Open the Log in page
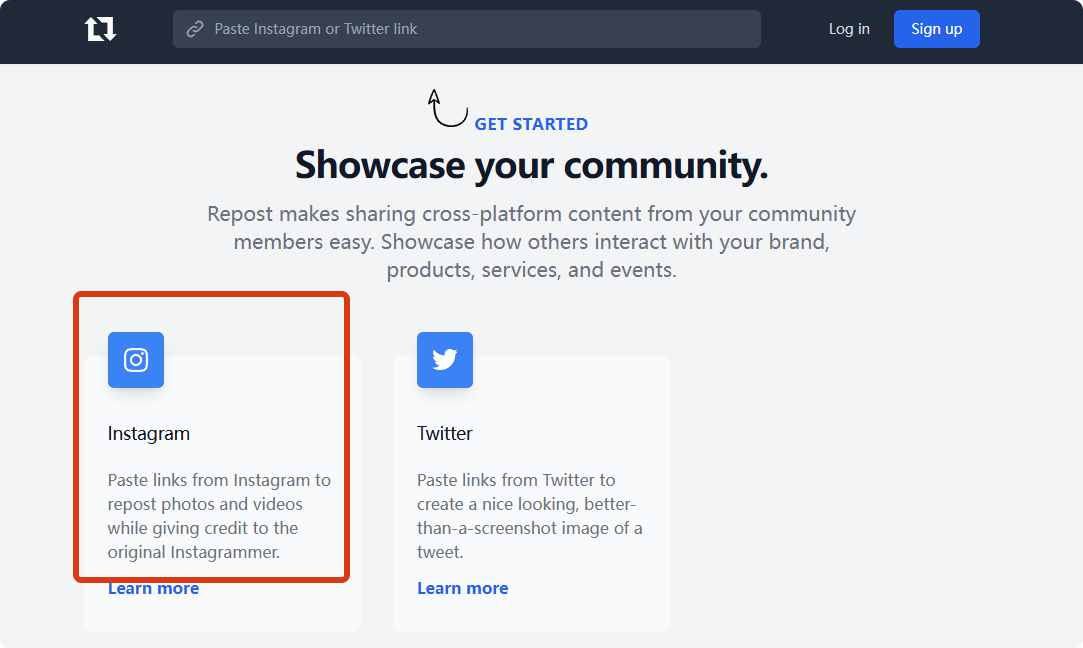Viewport: 1083px width, 648px height. click(849, 29)
